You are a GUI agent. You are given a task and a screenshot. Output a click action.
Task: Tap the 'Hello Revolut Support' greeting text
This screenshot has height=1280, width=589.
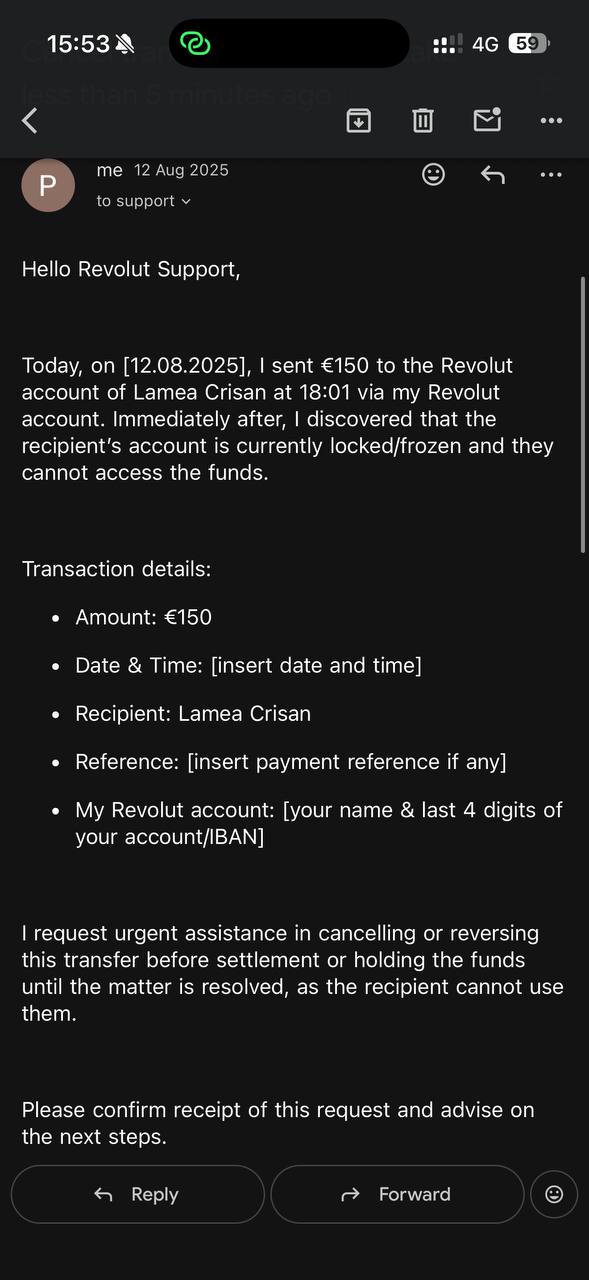pyautogui.click(x=130, y=268)
